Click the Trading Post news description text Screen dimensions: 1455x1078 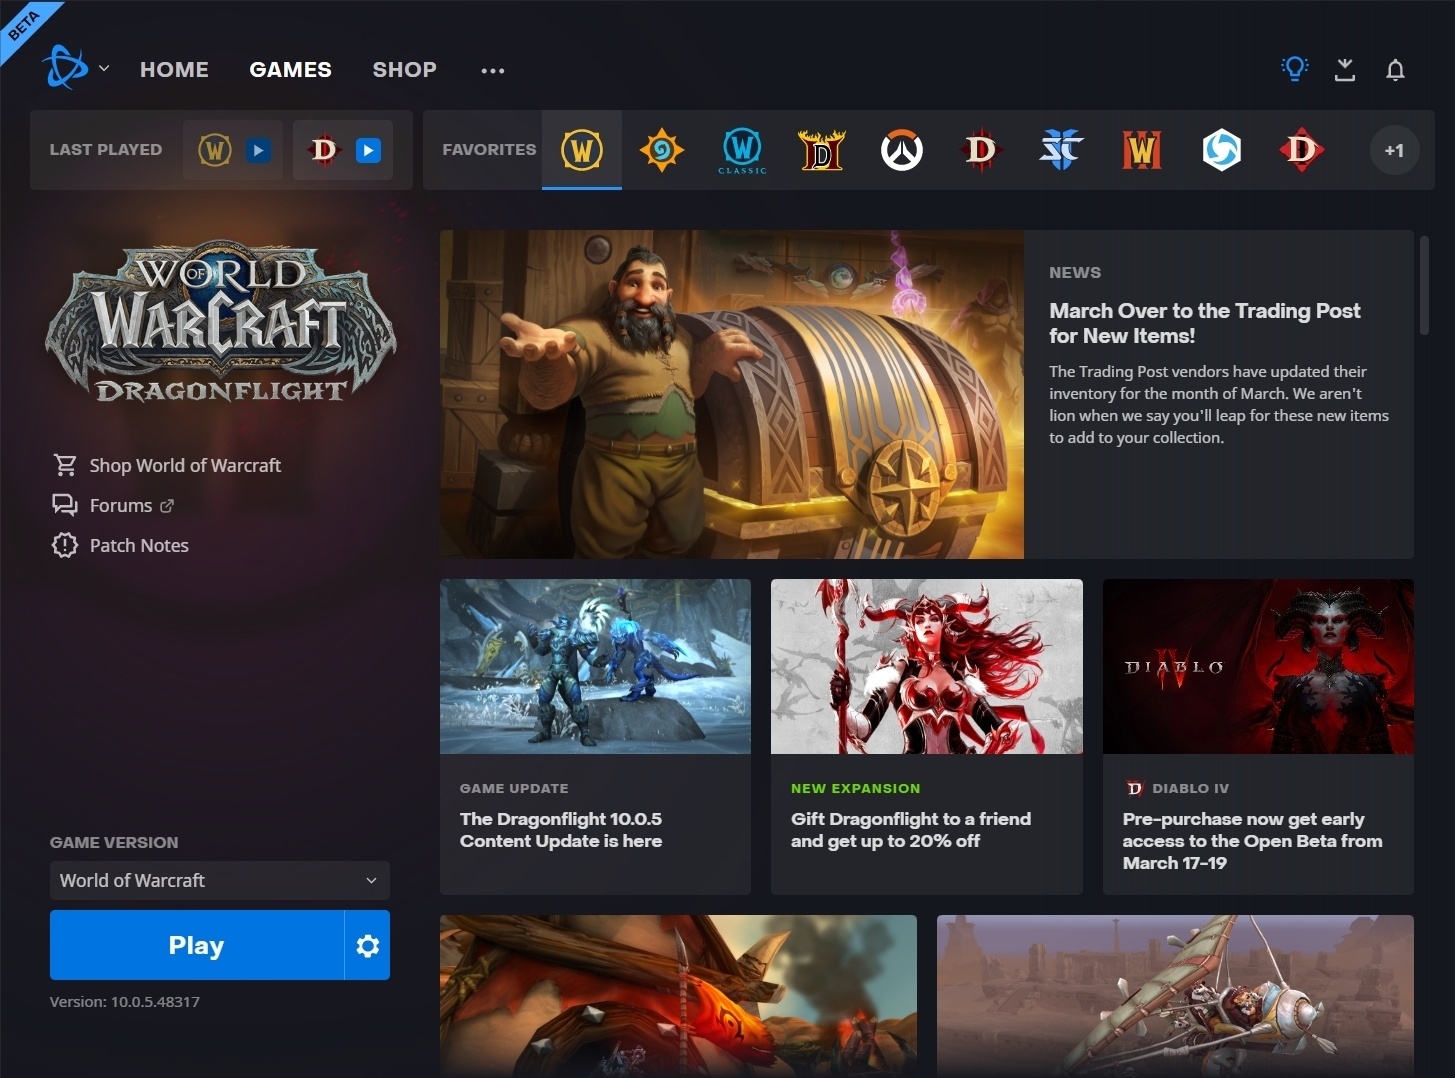click(1219, 404)
